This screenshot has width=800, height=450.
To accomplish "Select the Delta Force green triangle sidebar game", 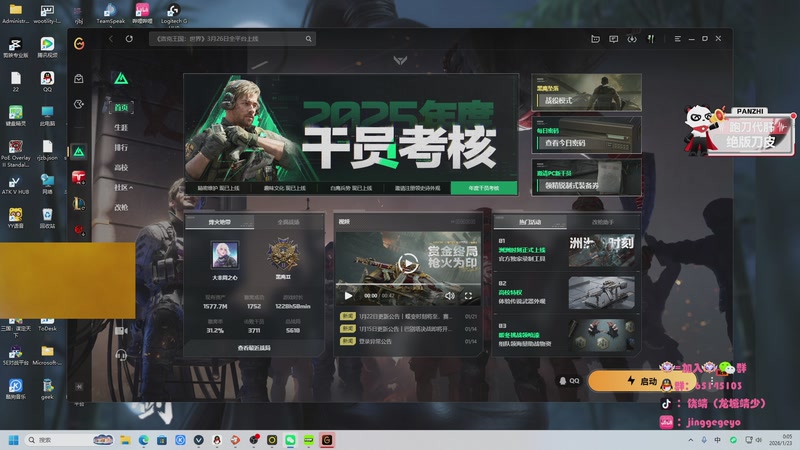I will (79, 152).
